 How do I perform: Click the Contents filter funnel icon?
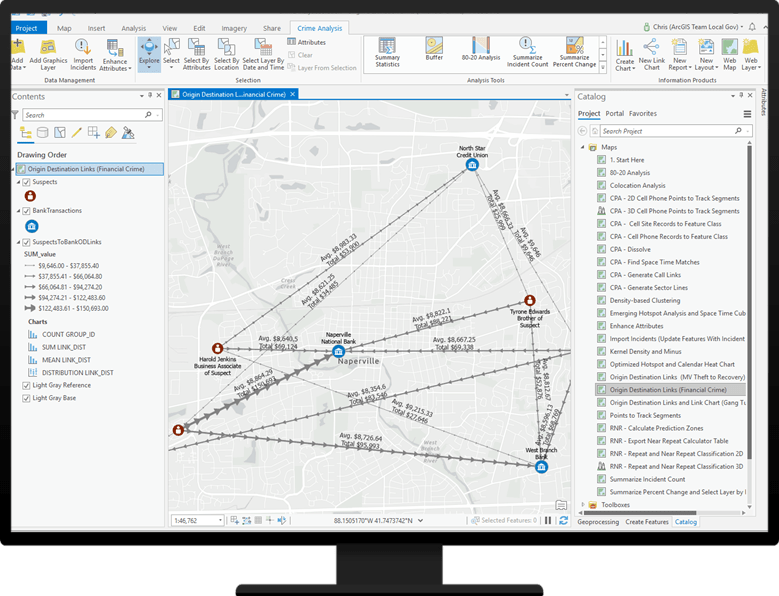[x=15, y=115]
